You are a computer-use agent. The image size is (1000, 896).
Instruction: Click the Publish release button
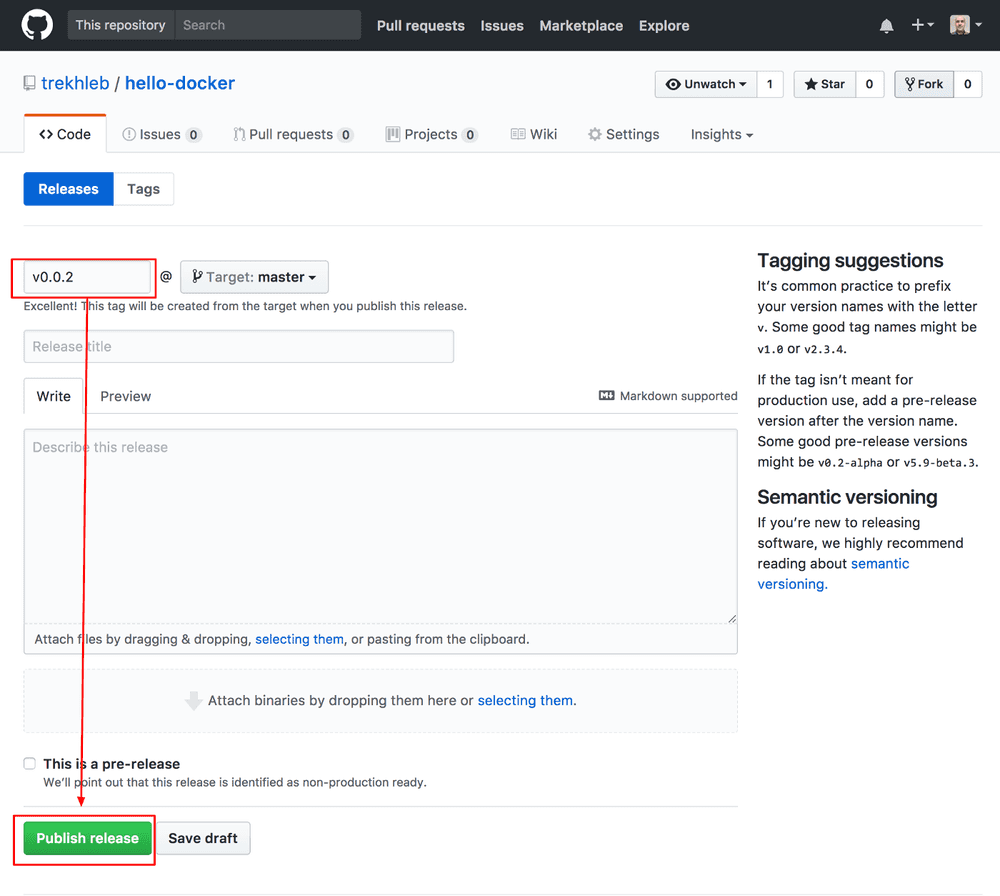pos(87,838)
